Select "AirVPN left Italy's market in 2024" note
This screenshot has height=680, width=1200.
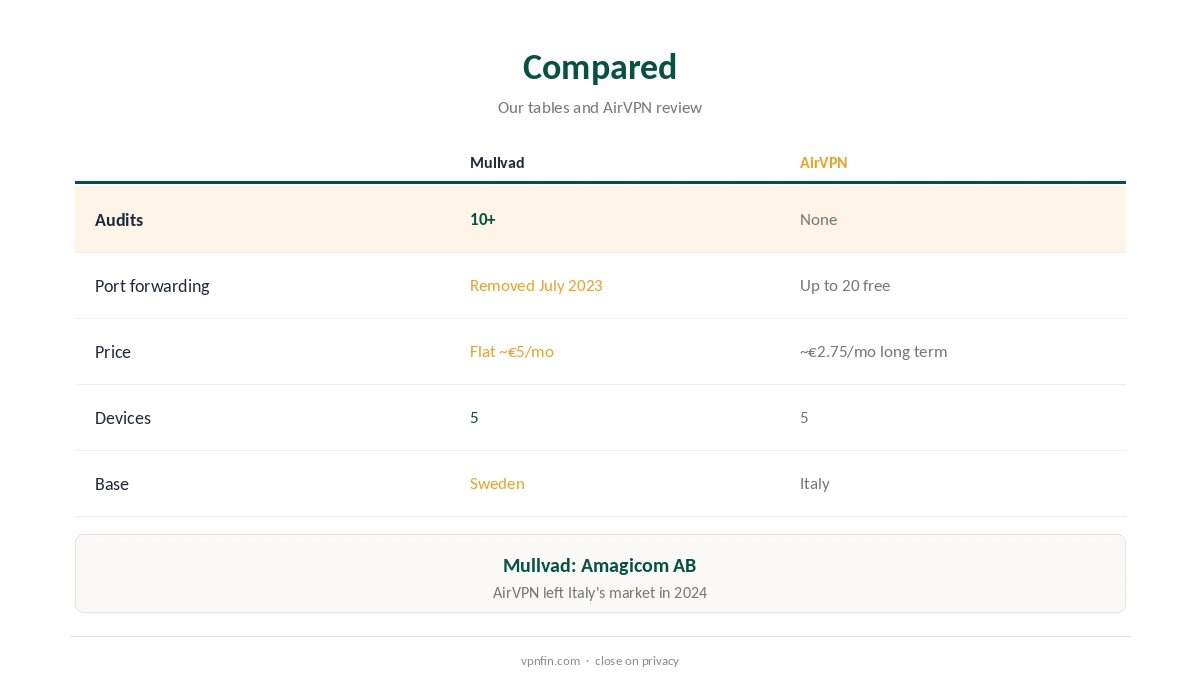tap(600, 592)
